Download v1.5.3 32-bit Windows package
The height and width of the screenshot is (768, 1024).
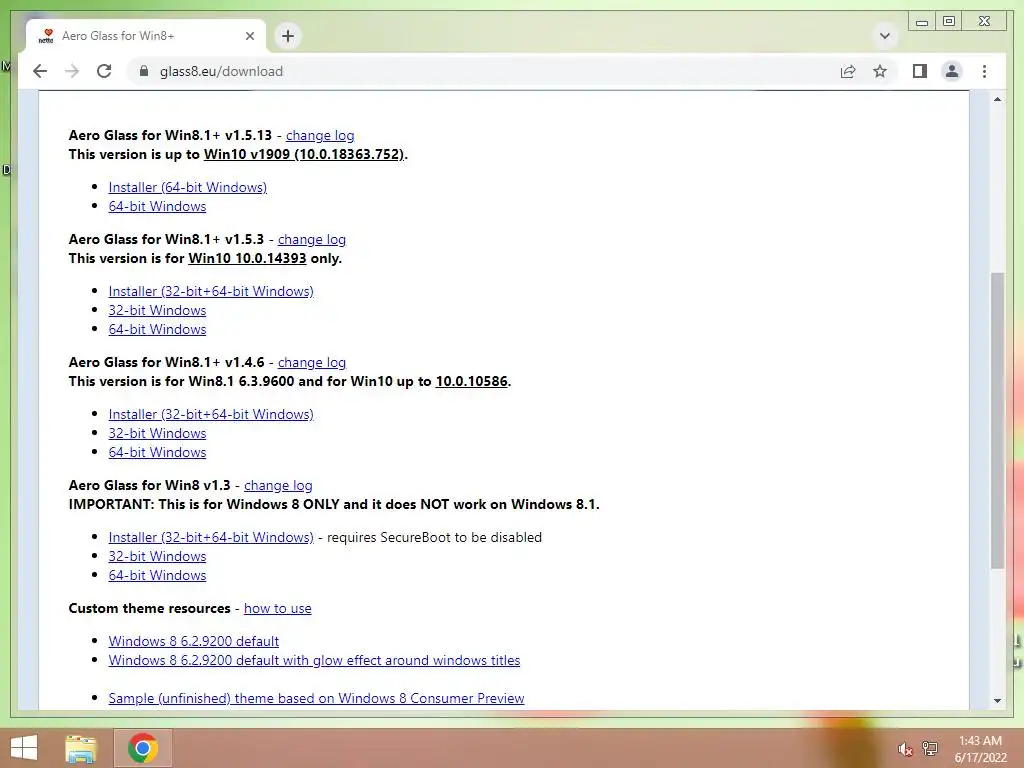pos(157,310)
